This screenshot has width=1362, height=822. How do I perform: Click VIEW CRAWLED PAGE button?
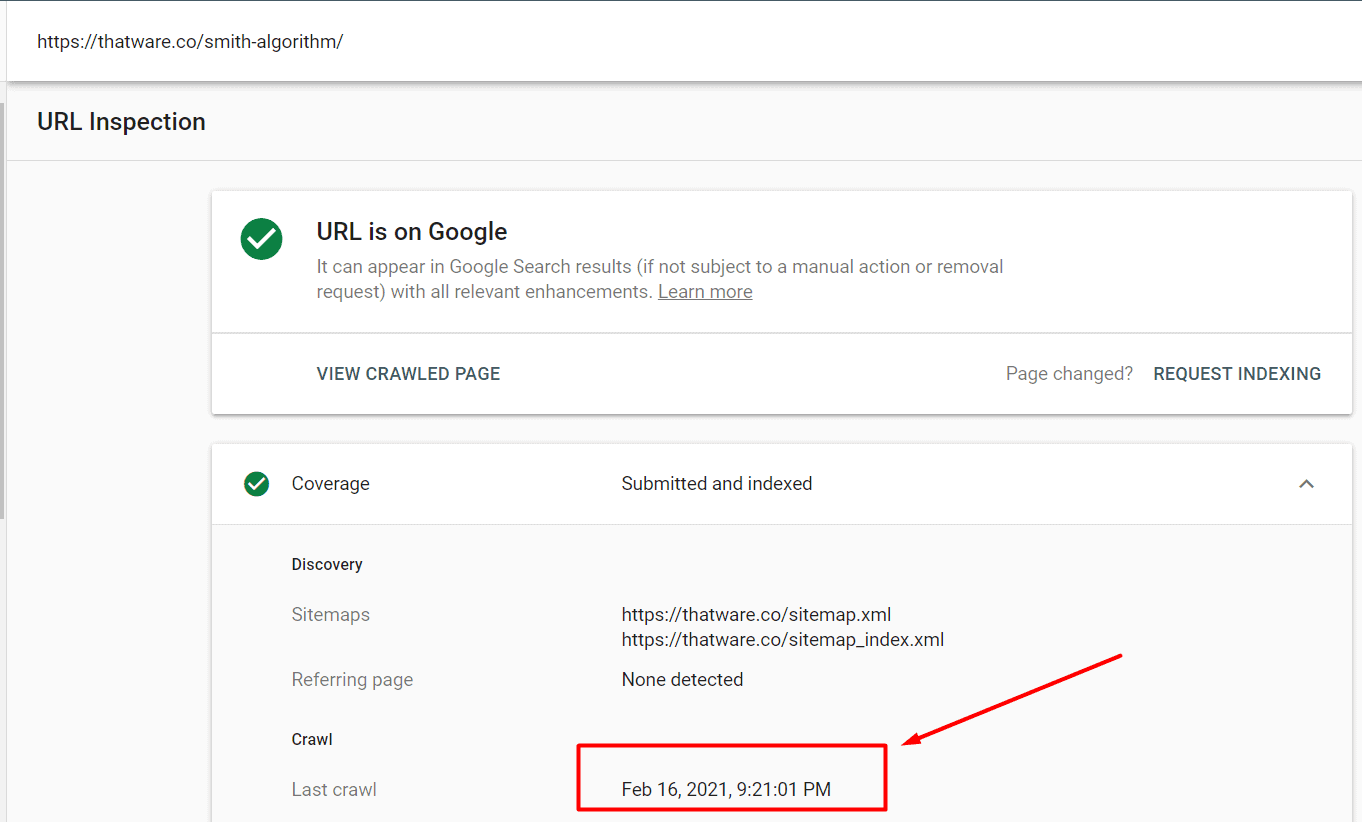(408, 374)
